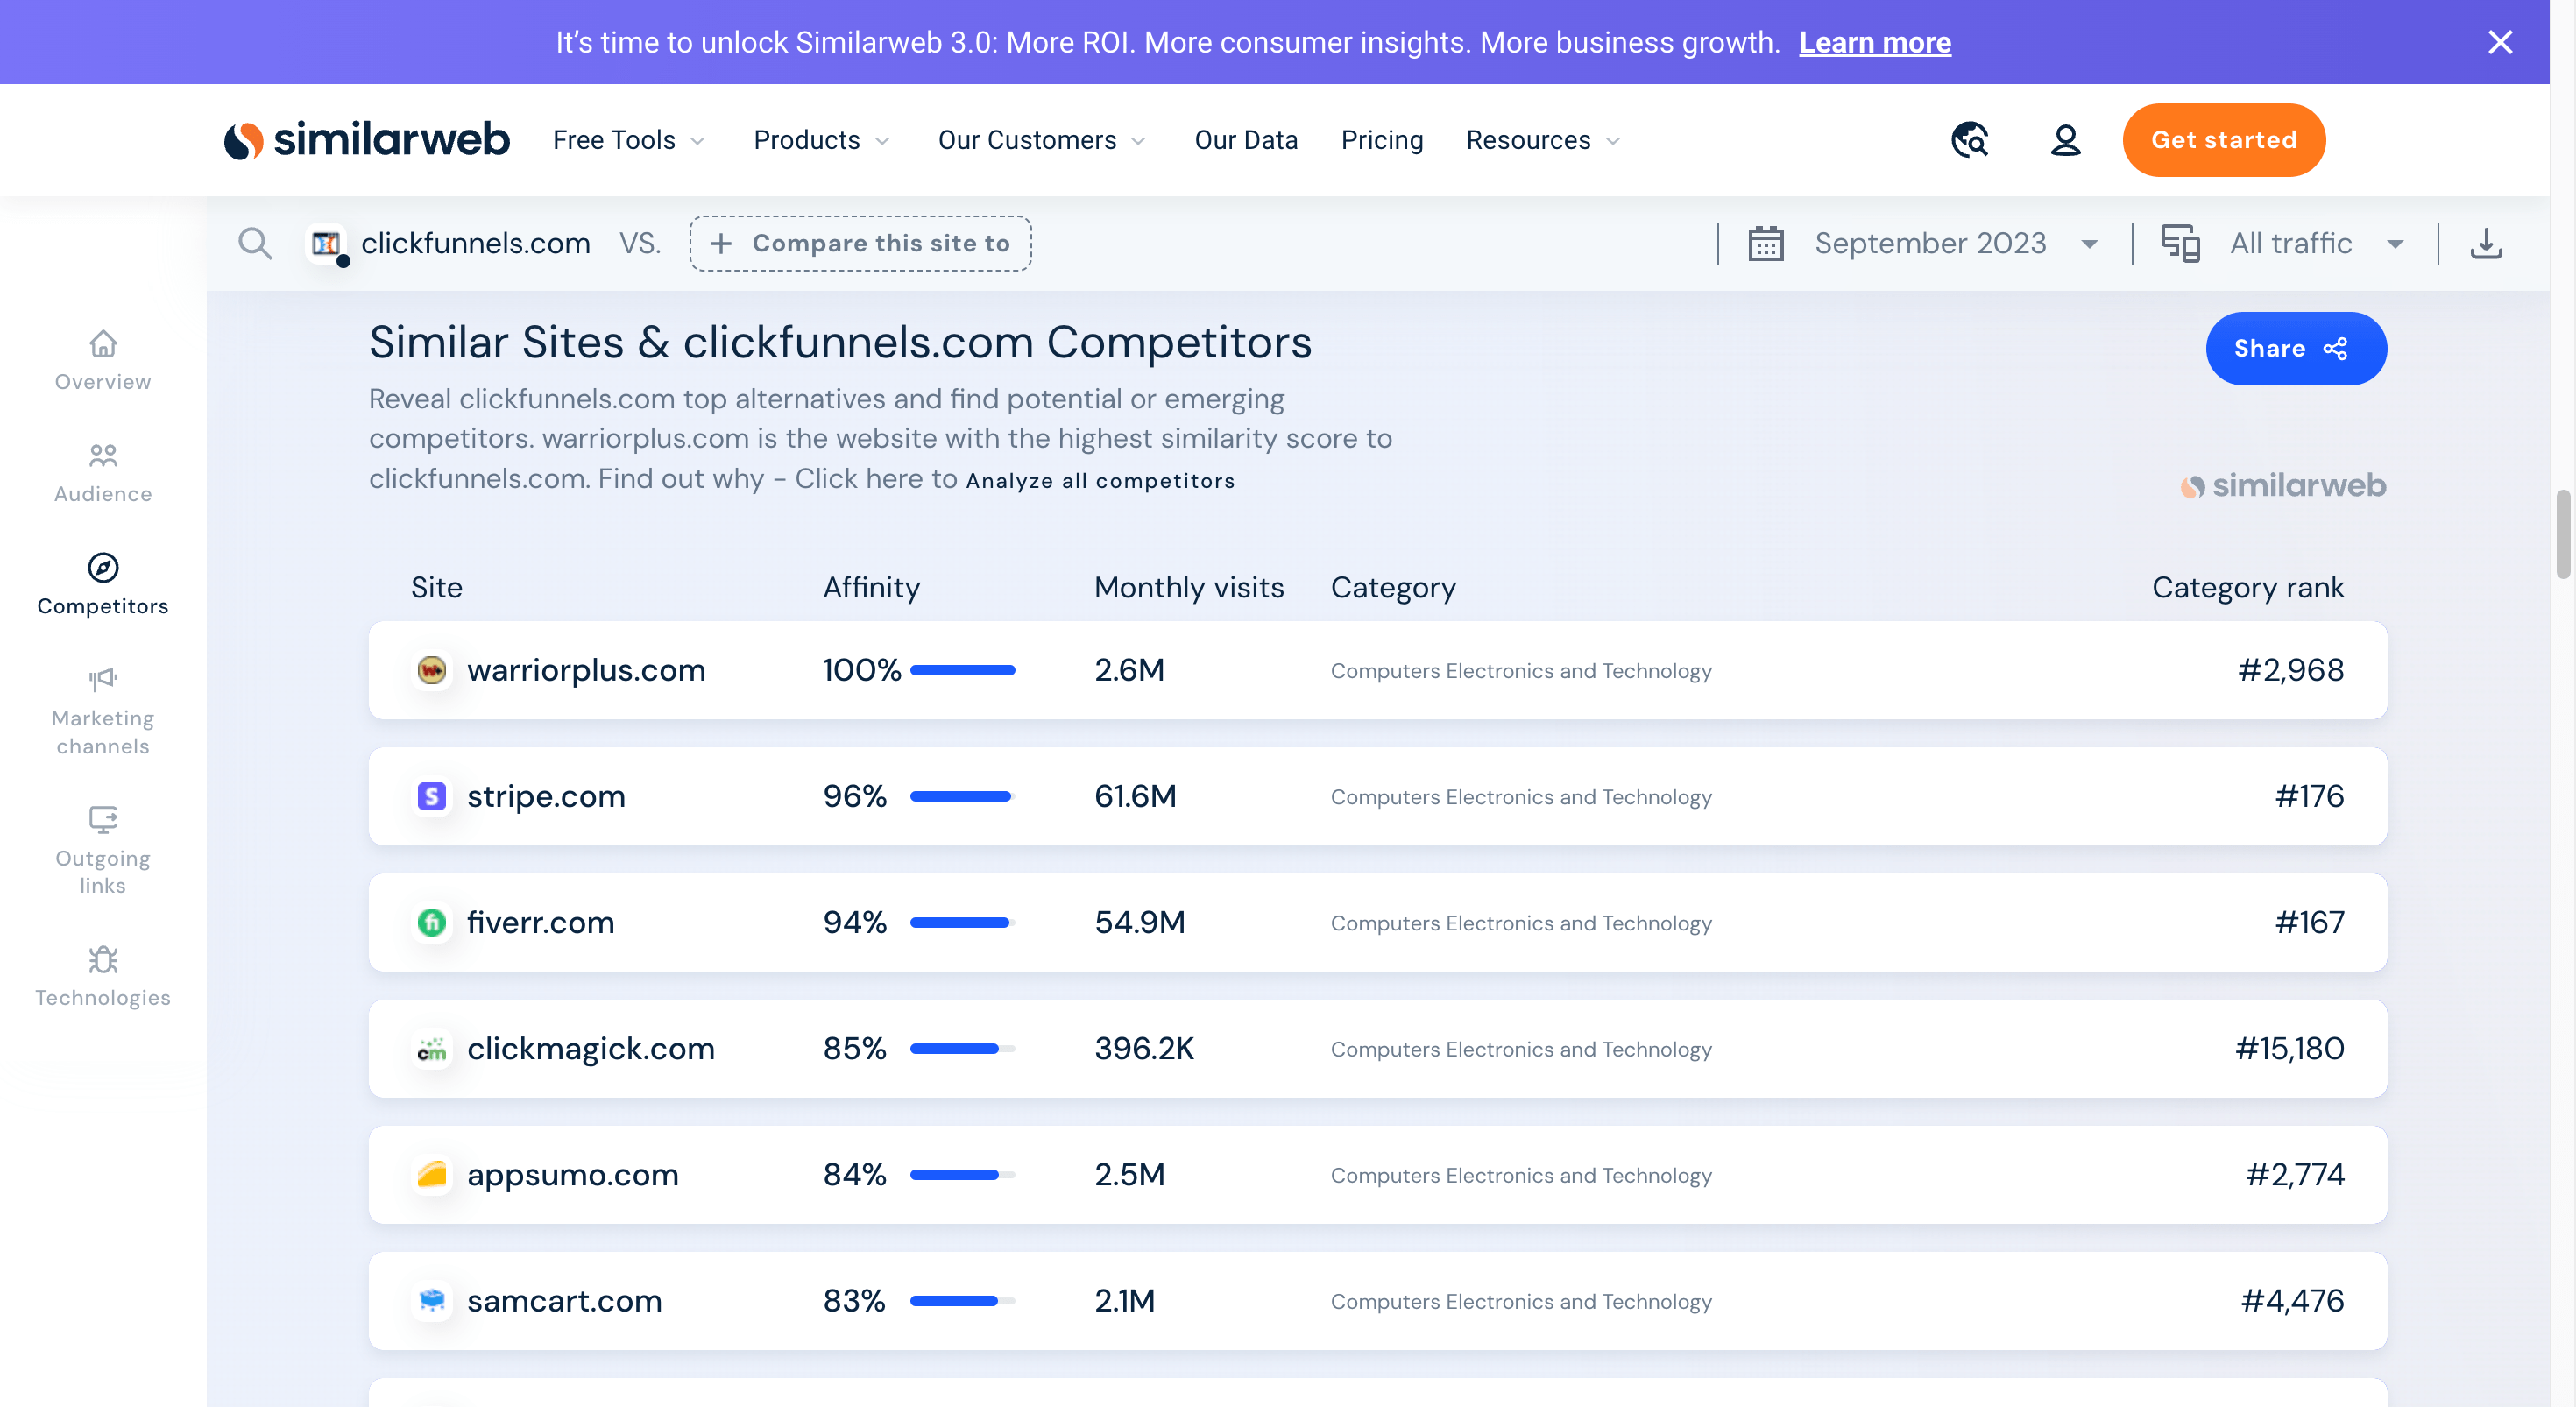Click the warriorplus.com affinity bar
Image resolution: width=2576 pixels, height=1407 pixels.
pos(962,670)
